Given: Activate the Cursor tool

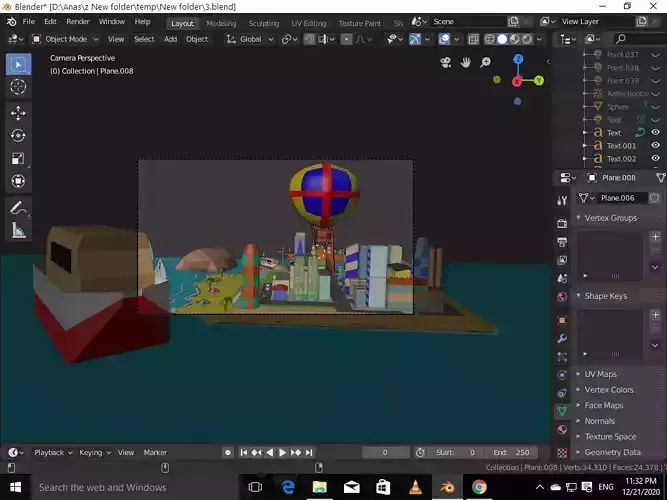Looking at the screenshot, I should (x=18, y=87).
